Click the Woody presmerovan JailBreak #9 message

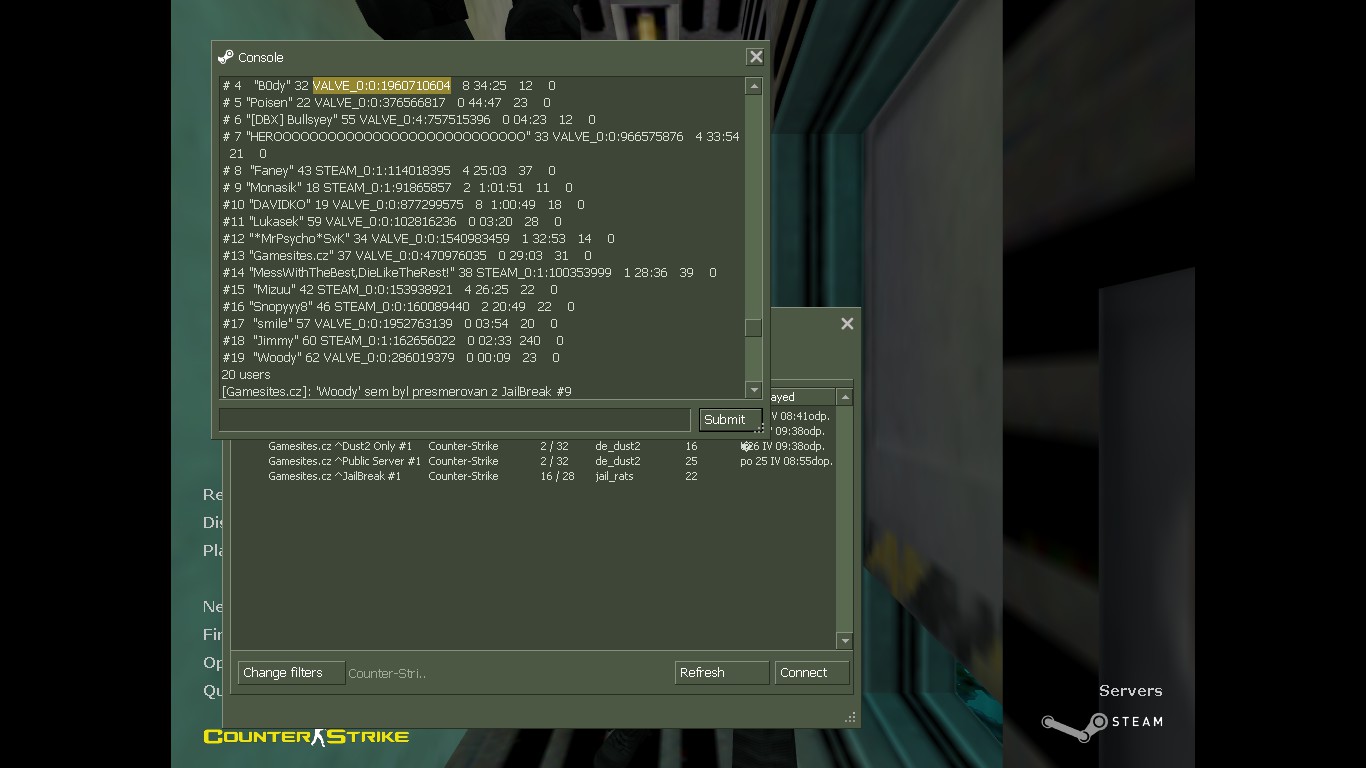click(x=397, y=391)
